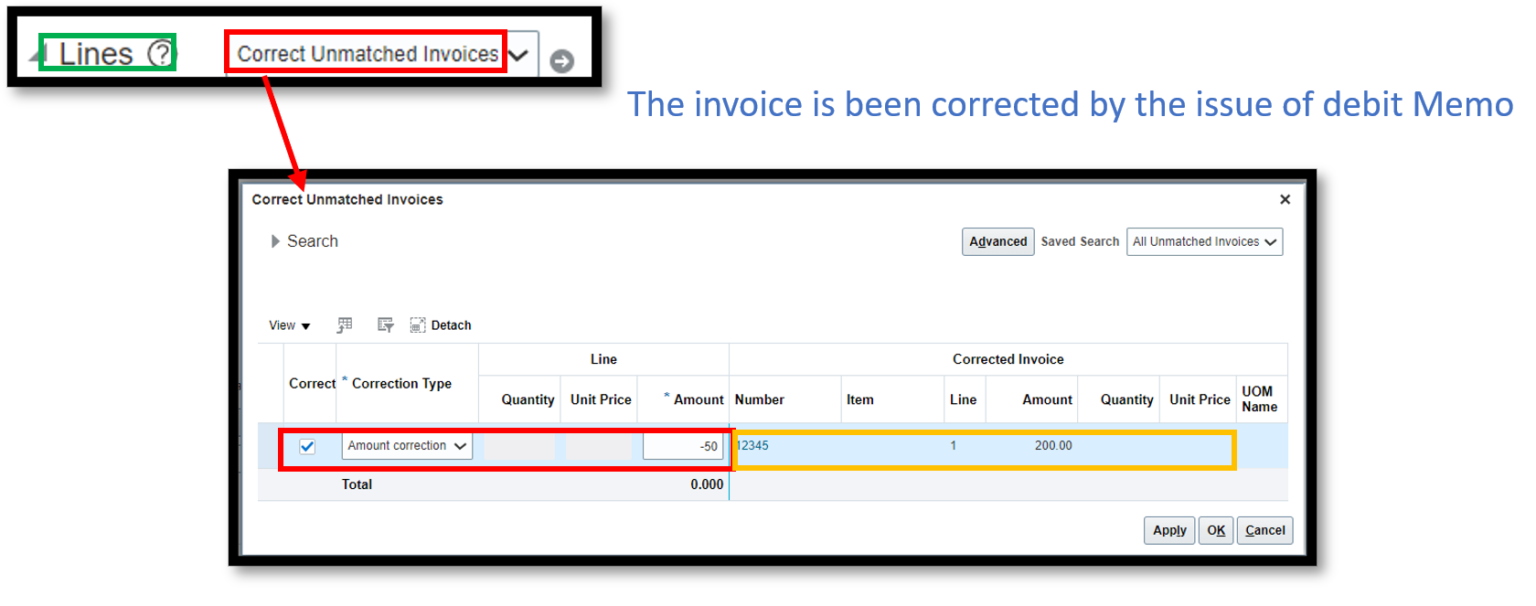Screen dimensions: 1536x606
Task: Click the Go arrow beside Correct Unmatched Invoices
Action: tap(560, 60)
